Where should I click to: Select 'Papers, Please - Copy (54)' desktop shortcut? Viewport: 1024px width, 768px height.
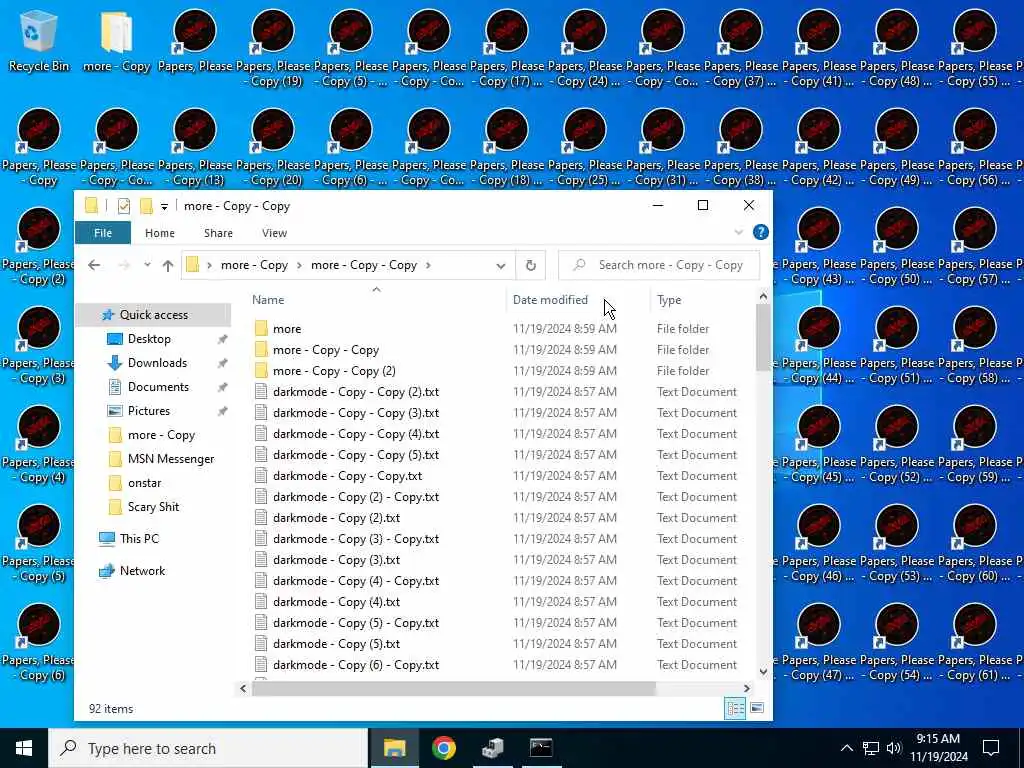[x=897, y=643]
